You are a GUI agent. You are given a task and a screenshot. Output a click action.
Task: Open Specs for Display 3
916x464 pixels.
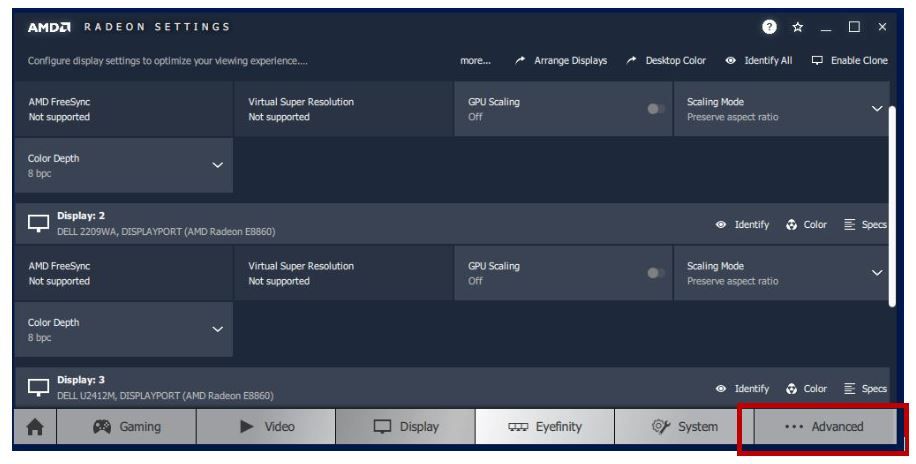coord(865,389)
